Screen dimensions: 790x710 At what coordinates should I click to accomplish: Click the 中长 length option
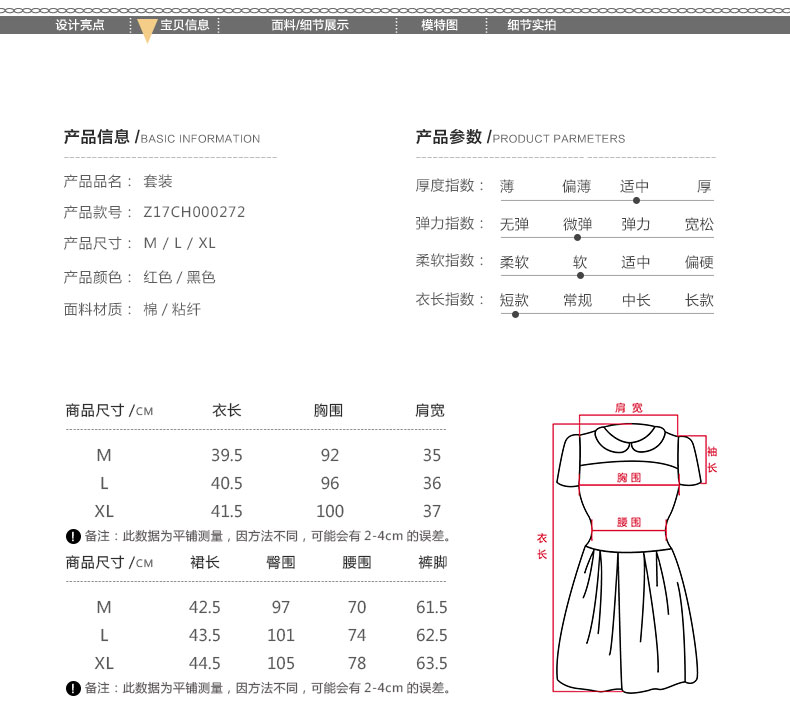tap(636, 300)
